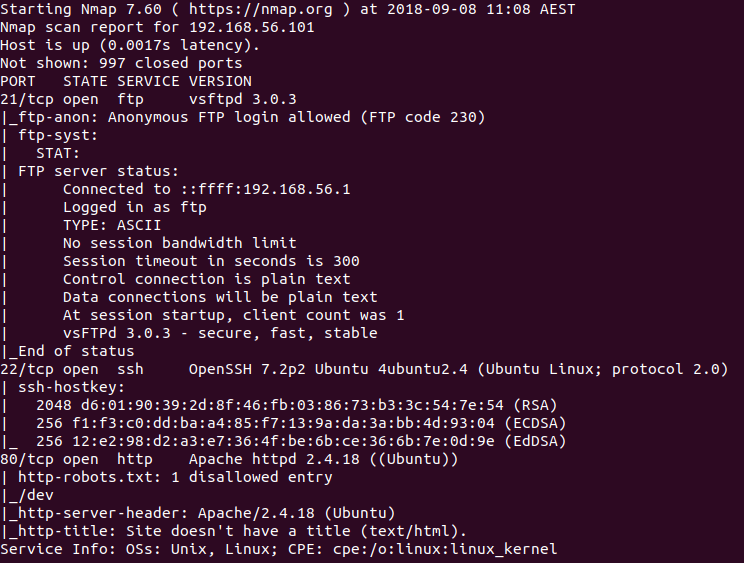Click 'Session timeout in seconds is 300'
The image size is (744, 563).
tap(211, 261)
